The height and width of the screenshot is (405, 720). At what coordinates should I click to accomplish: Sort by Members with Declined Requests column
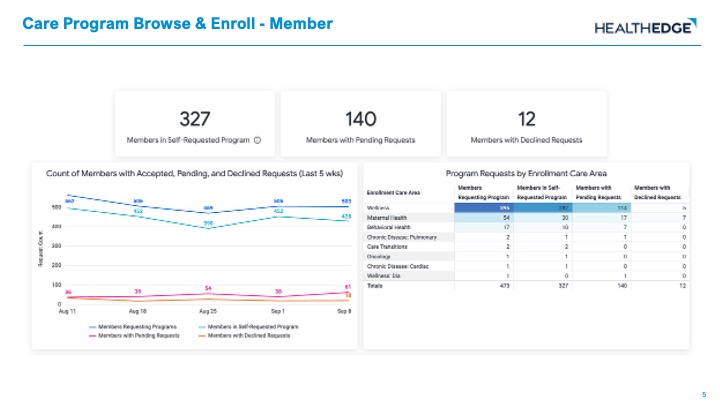(x=660, y=190)
